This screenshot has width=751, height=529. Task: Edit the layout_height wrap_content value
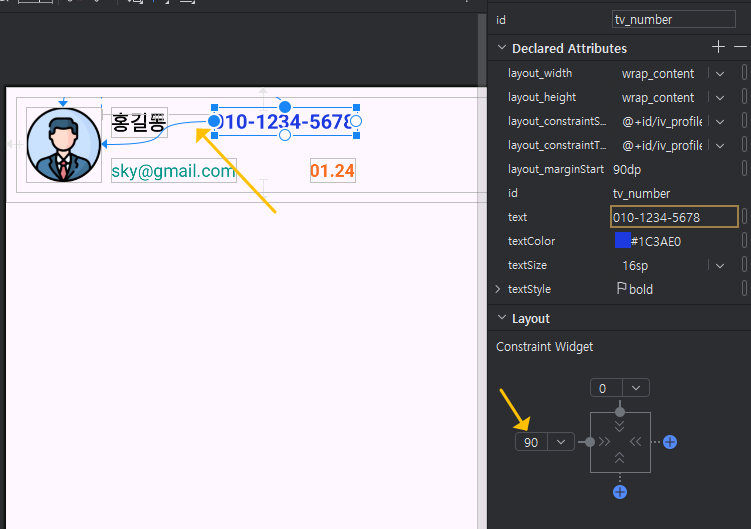pos(658,98)
